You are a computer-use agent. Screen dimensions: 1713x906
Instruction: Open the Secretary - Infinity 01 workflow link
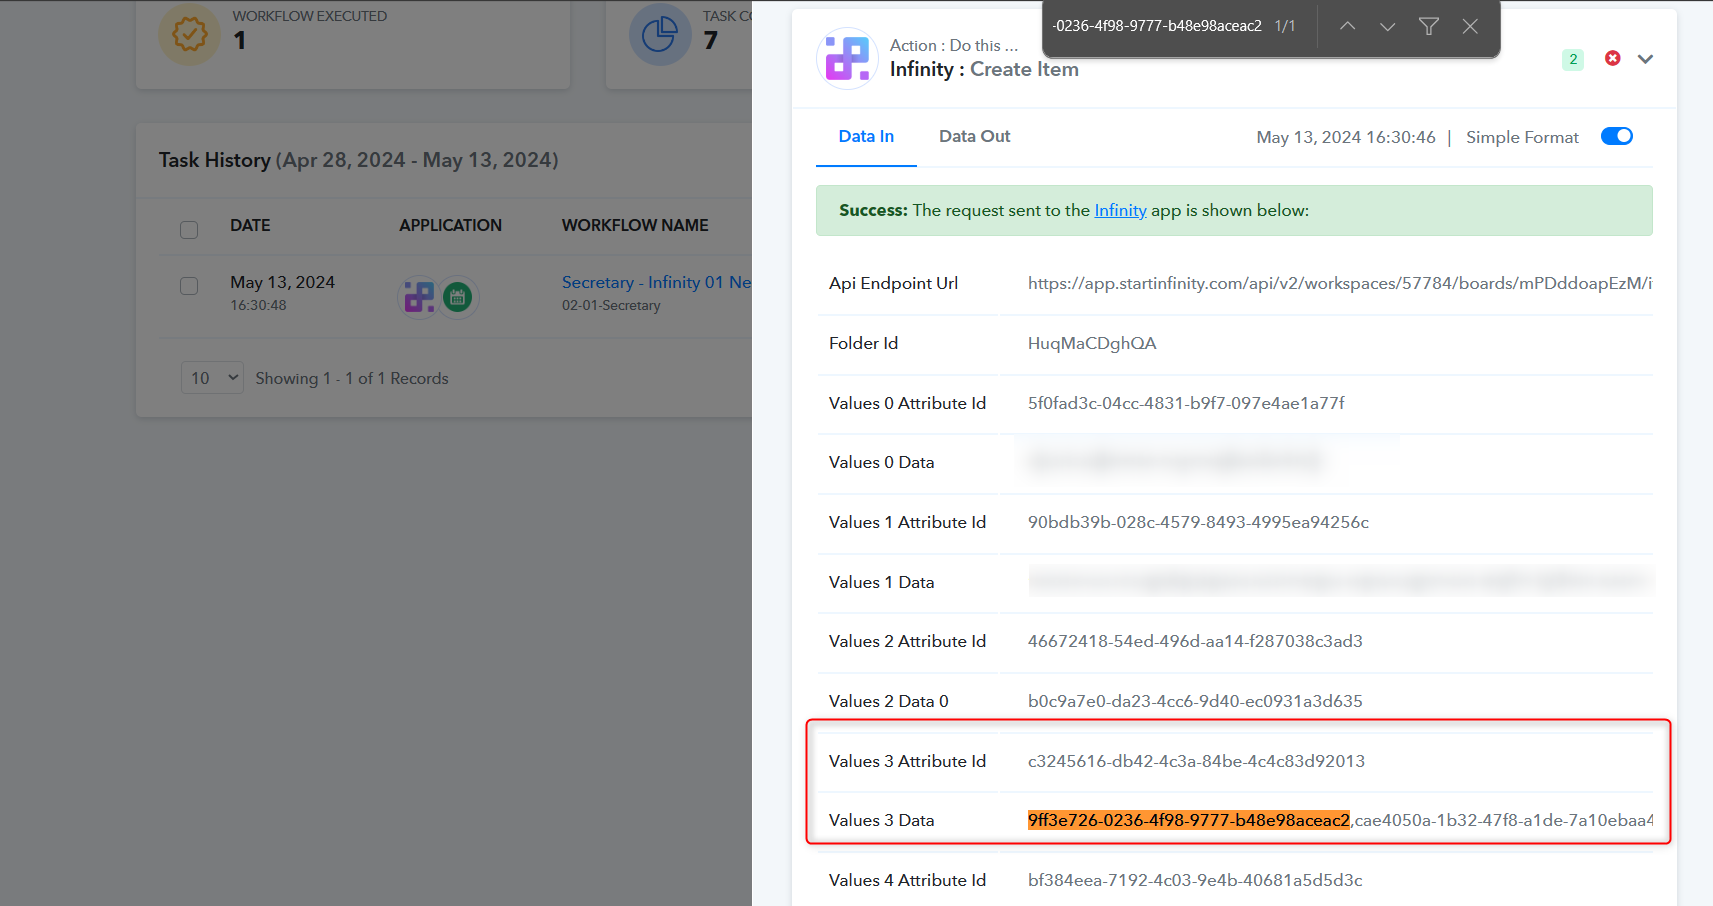pos(656,283)
